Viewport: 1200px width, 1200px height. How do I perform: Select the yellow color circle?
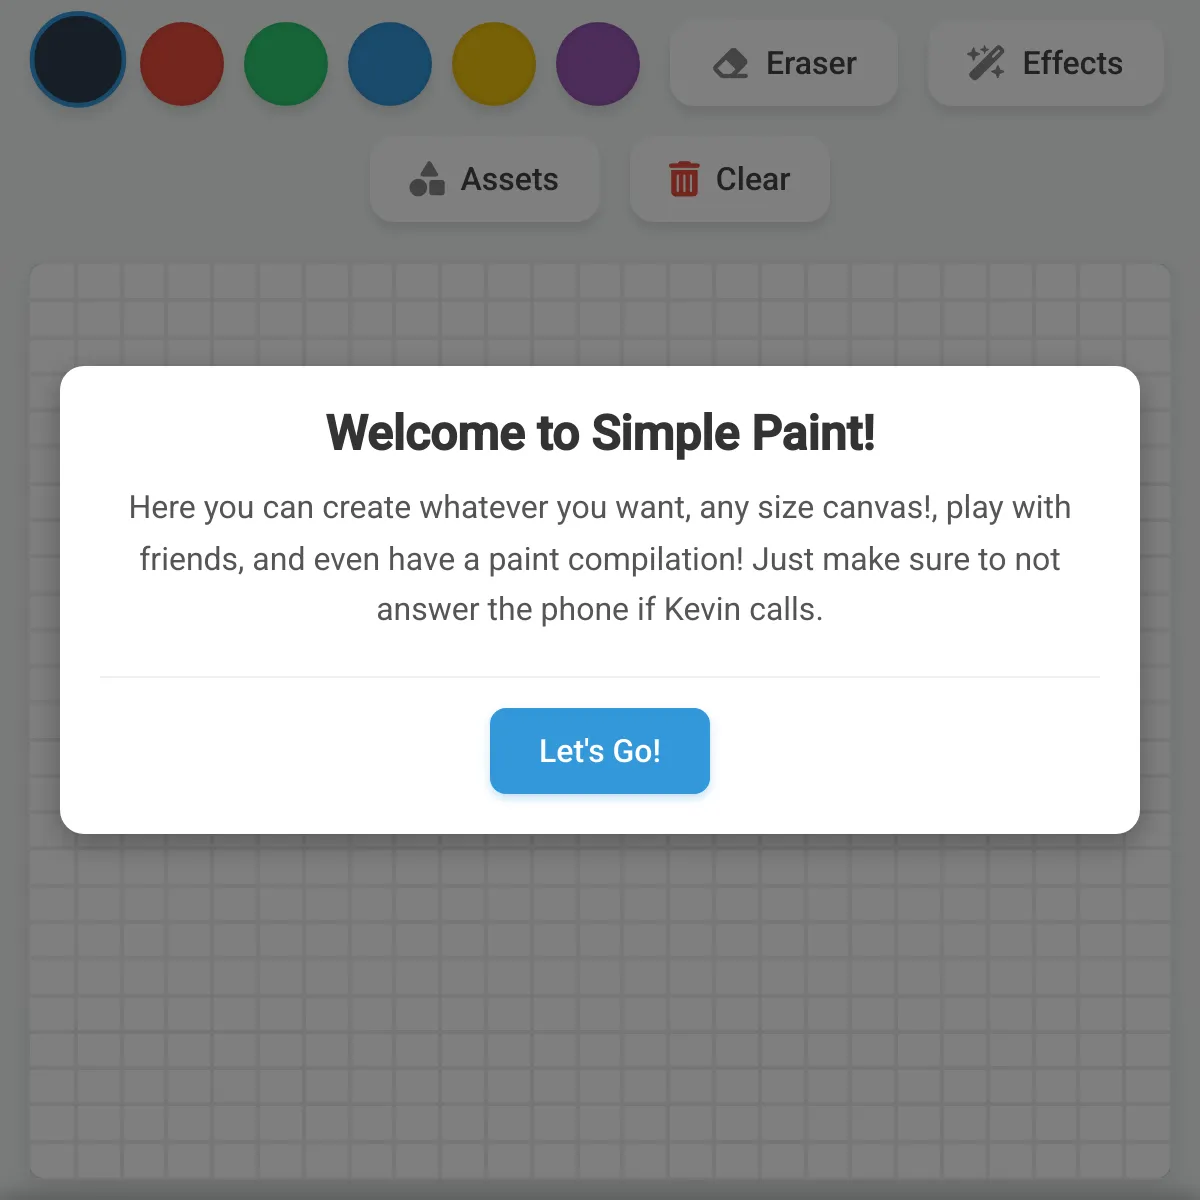click(494, 64)
